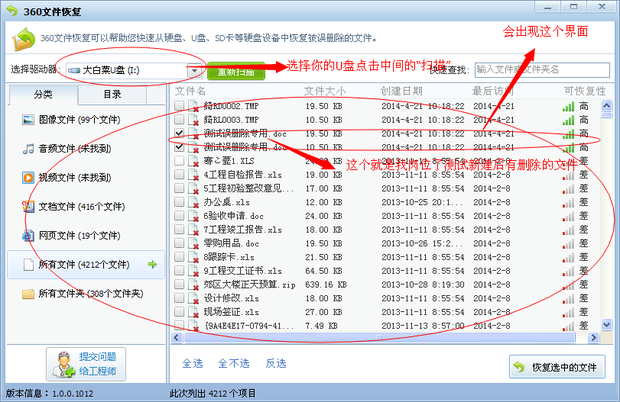Click the document files category icon
This screenshot has width=620, height=402.
click(28, 206)
